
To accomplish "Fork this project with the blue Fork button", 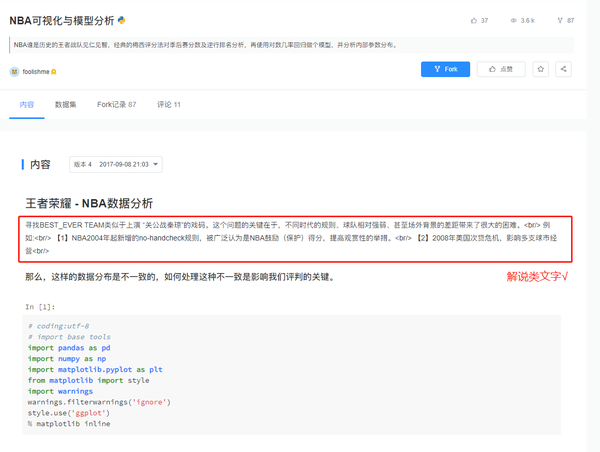I will (x=445, y=69).
